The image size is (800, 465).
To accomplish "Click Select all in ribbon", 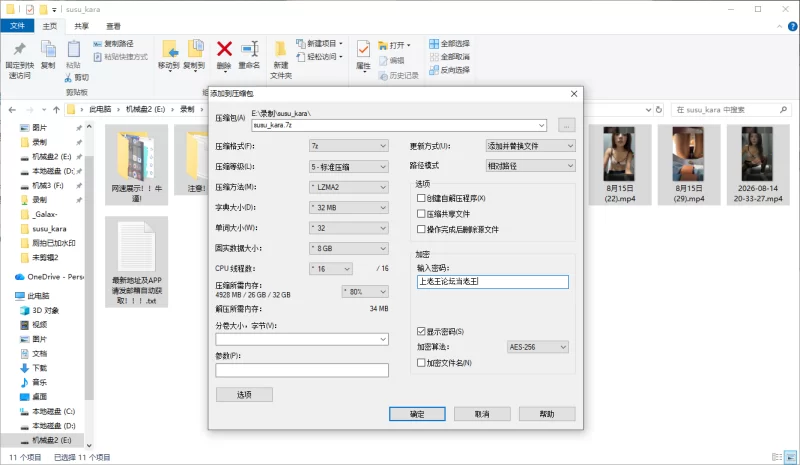I will 449,44.
